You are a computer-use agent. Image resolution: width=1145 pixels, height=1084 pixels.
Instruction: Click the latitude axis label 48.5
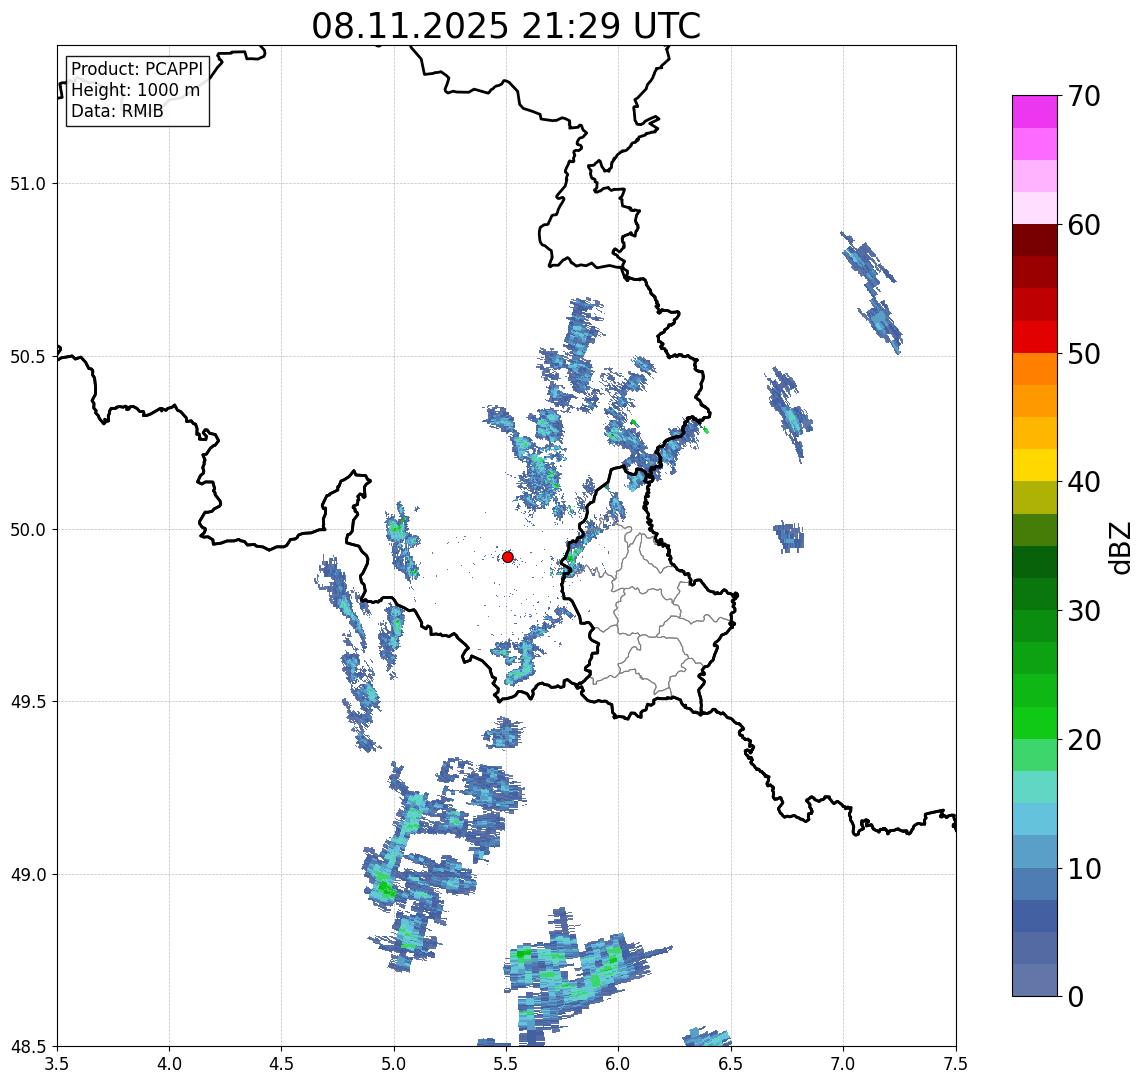tap(28, 1047)
